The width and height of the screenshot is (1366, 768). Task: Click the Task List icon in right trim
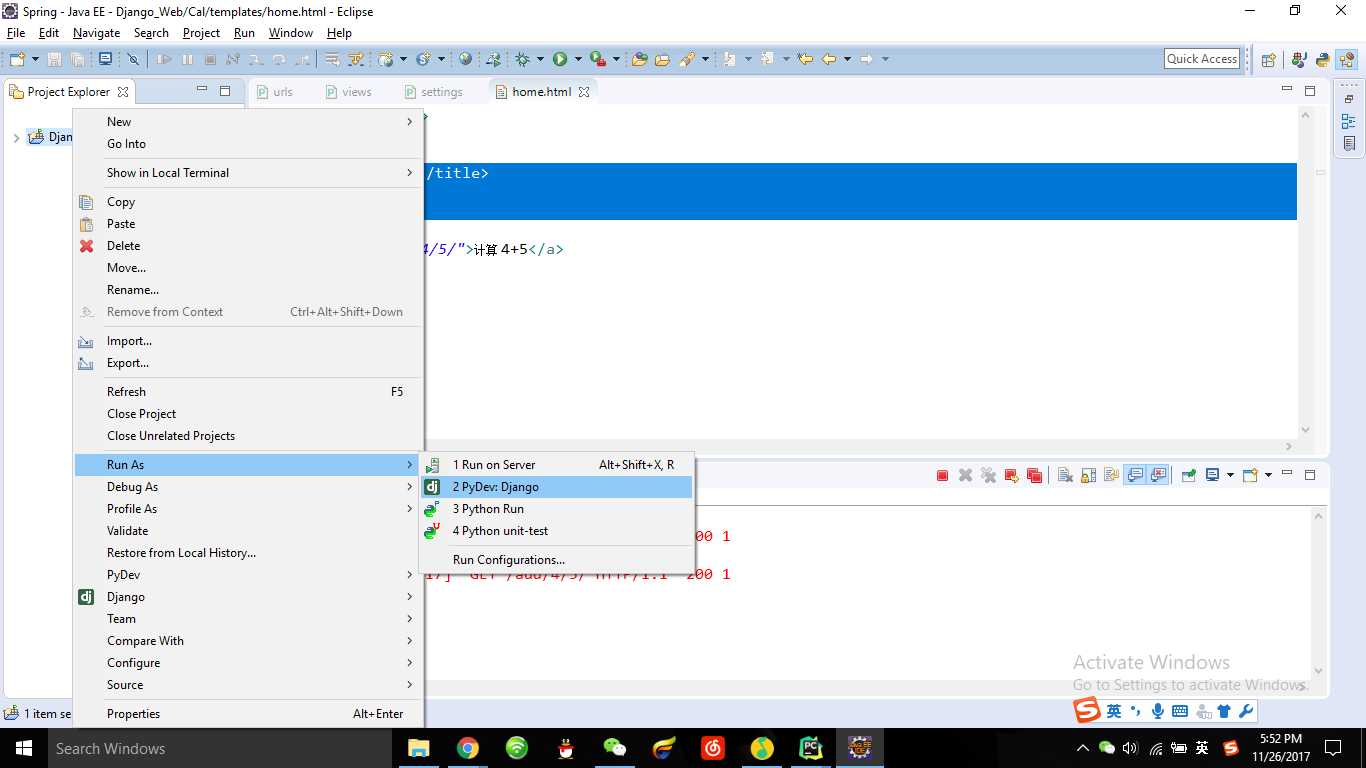[x=1349, y=144]
